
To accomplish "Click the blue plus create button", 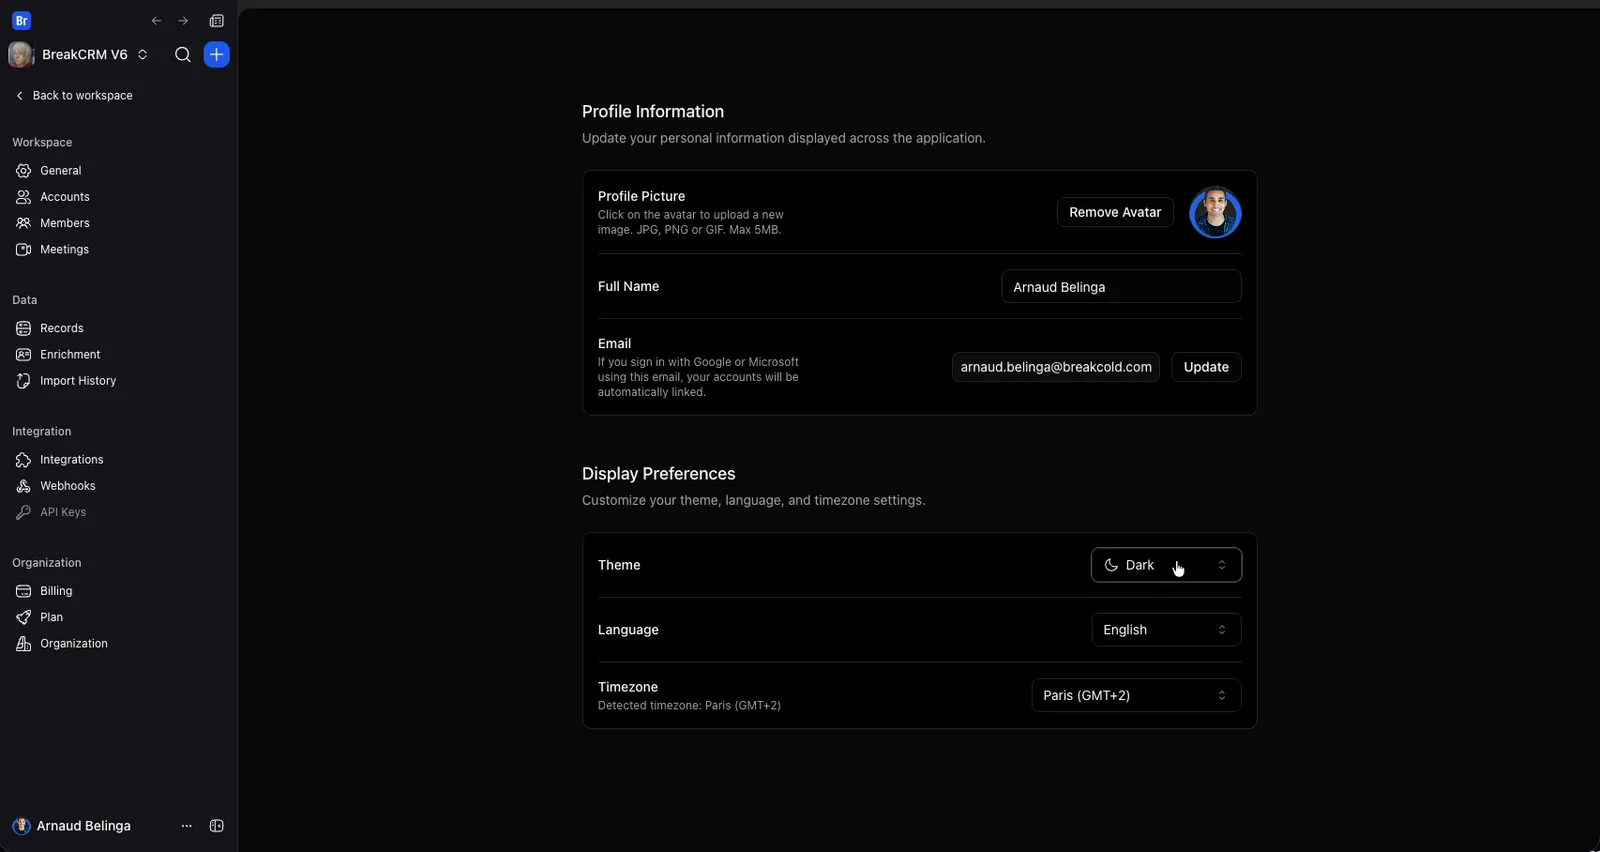I will [x=217, y=55].
